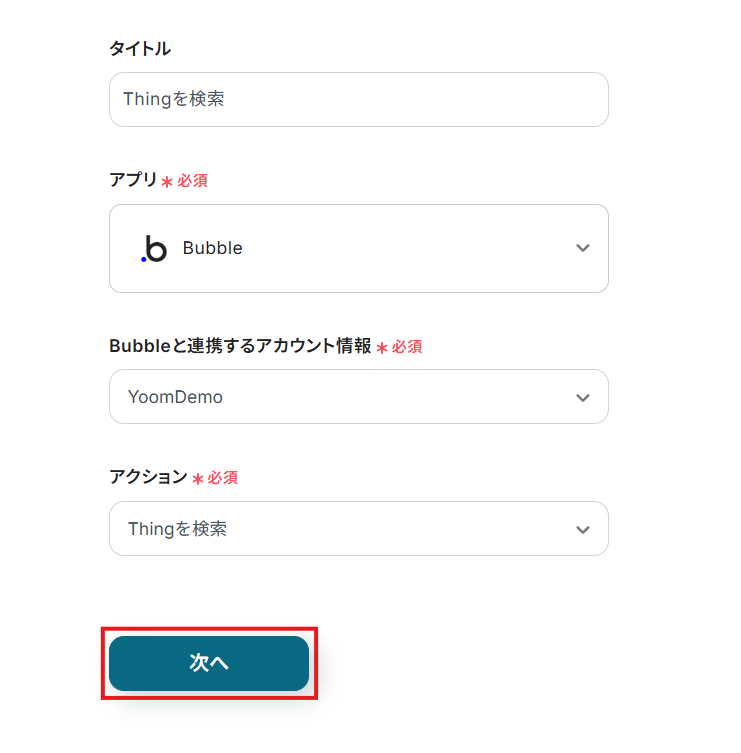Screen dimensions: 741x753
Task: Open the YoomDemo account dropdown
Action: tap(358, 397)
